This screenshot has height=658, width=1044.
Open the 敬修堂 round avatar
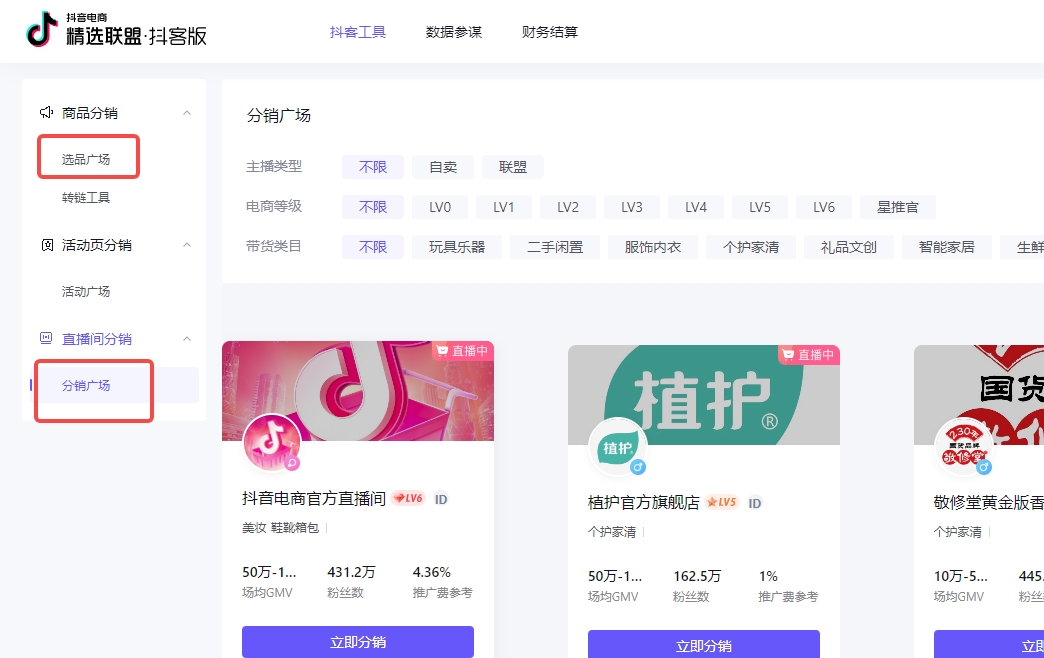tap(963, 446)
